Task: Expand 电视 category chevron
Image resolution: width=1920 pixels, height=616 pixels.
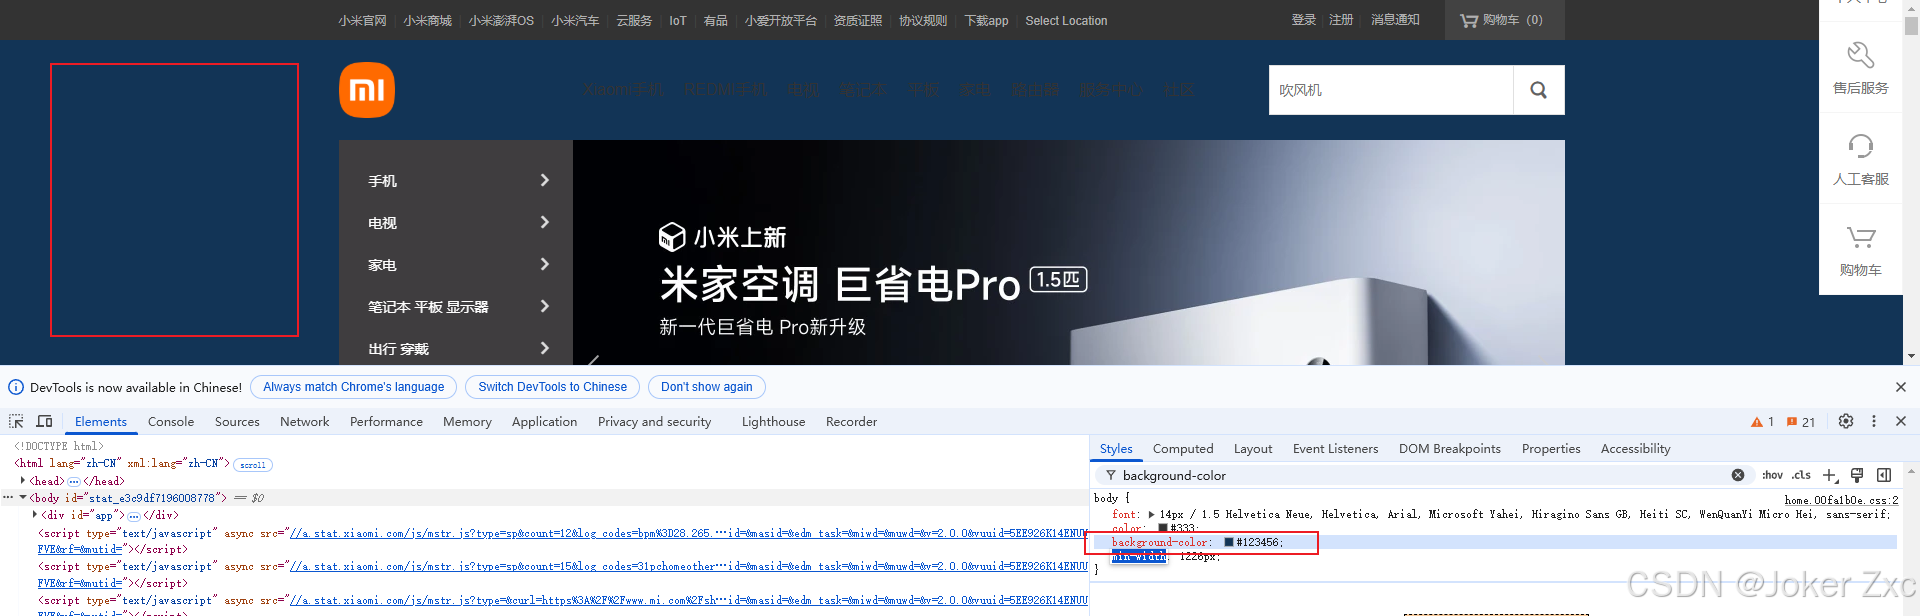Action: [545, 222]
